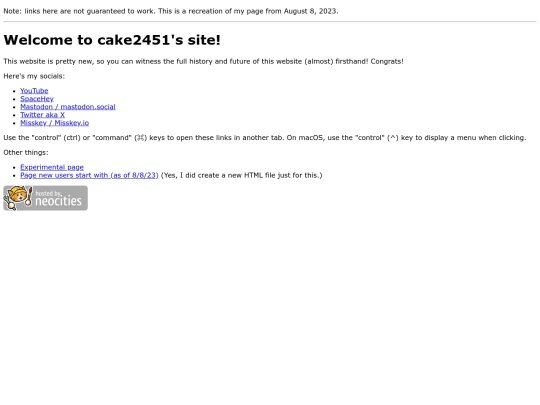Click the 'Welcome to cake2451's site!' heading

[x=112, y=40]
